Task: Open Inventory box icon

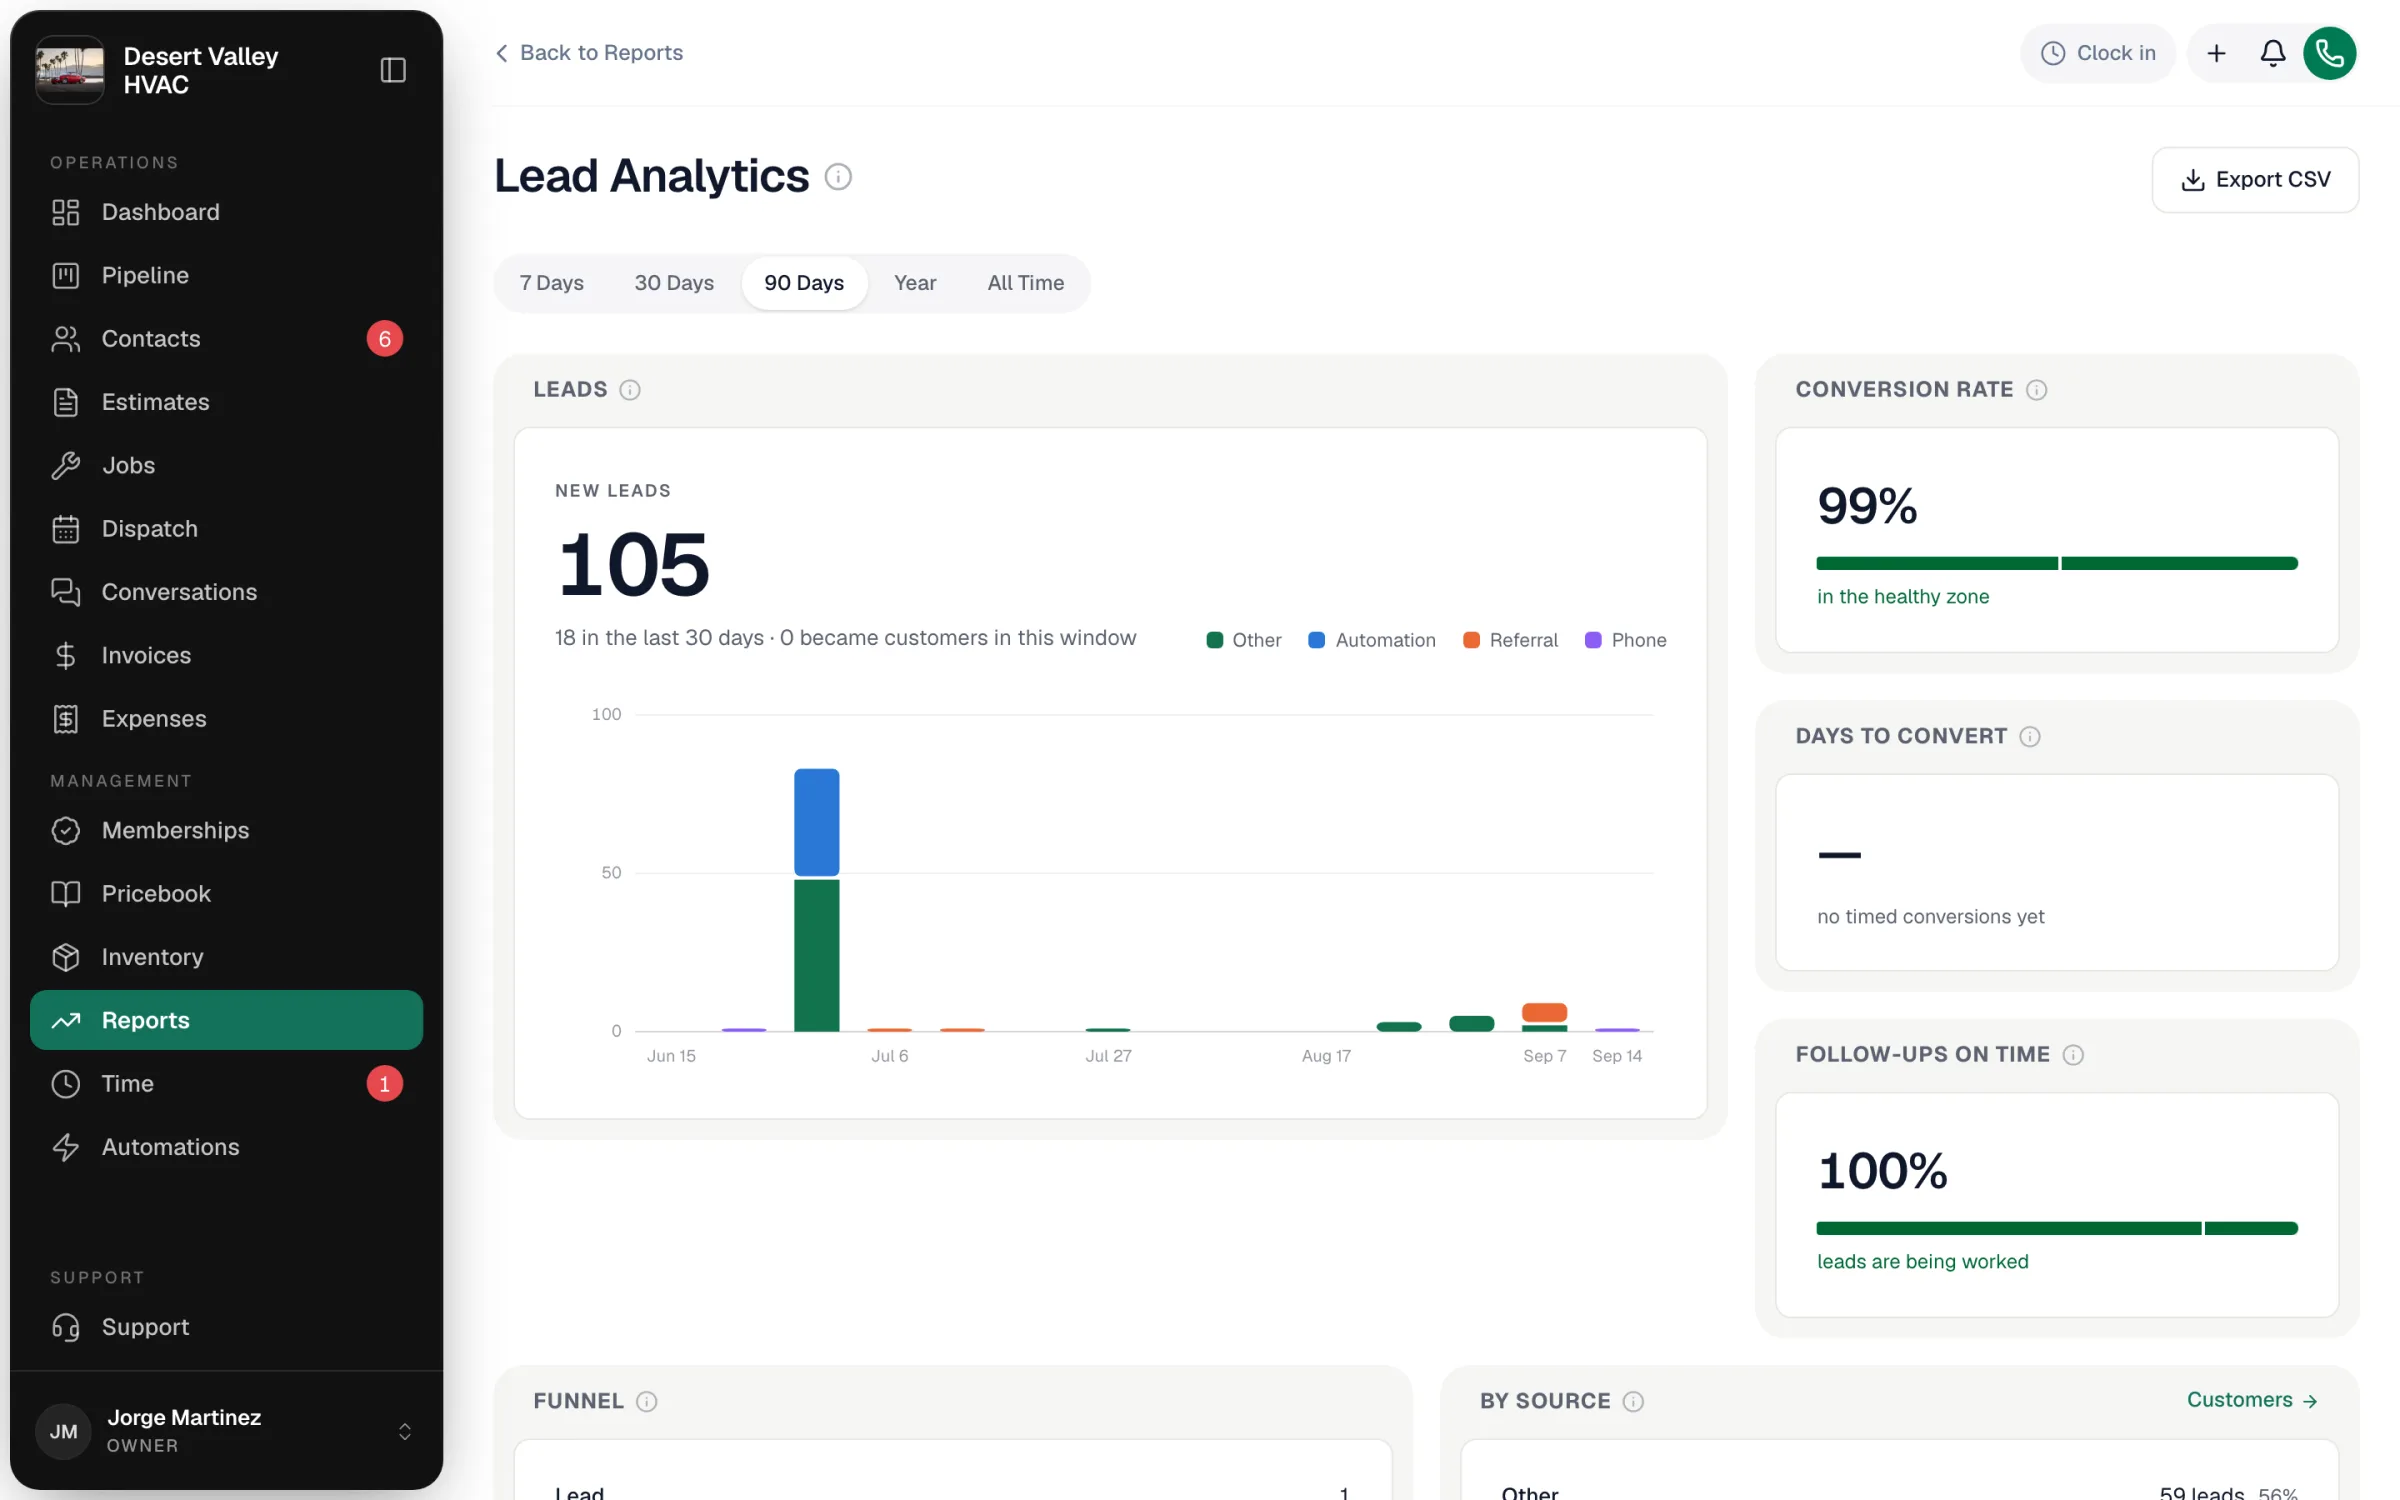Action: 66,957
